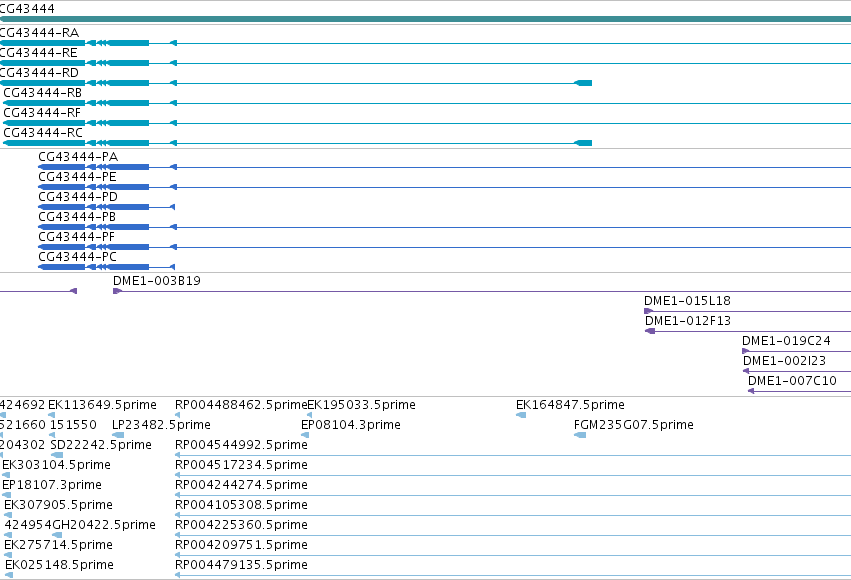
Task: Select EST EP18107.3prime label
Action: click(x=52, y=486)
